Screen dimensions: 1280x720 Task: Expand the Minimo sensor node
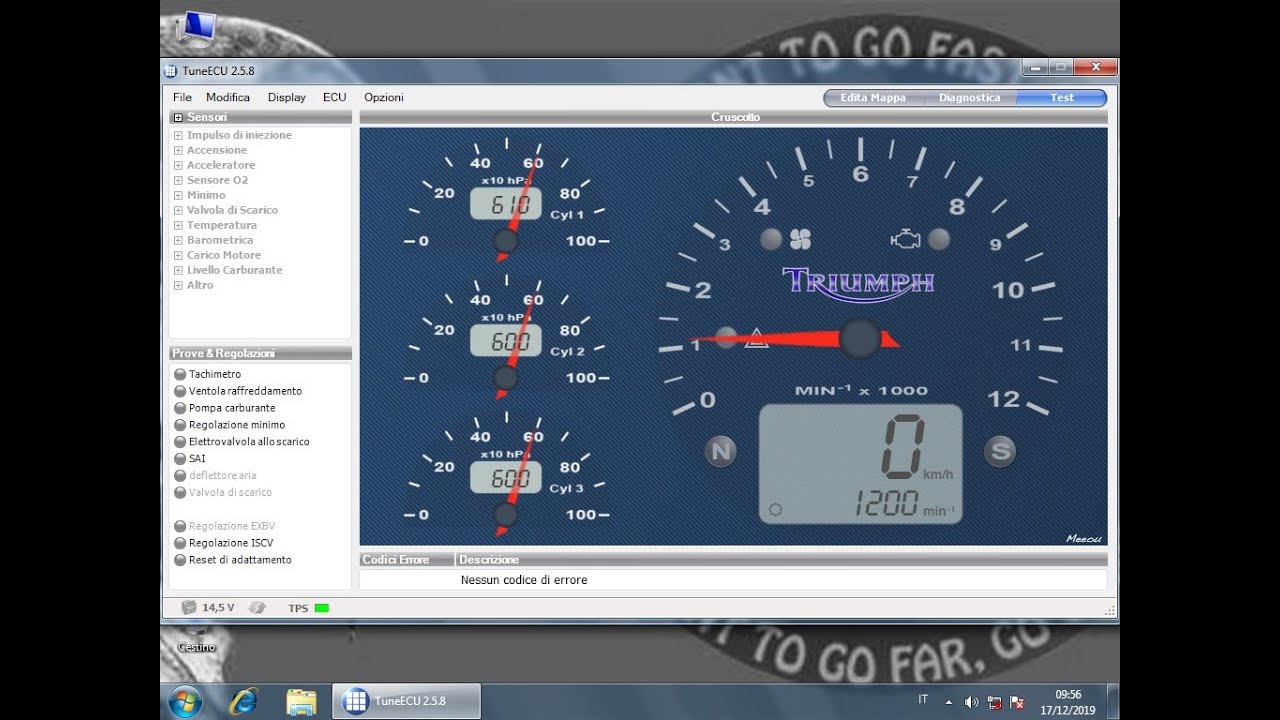pos(178,195)
